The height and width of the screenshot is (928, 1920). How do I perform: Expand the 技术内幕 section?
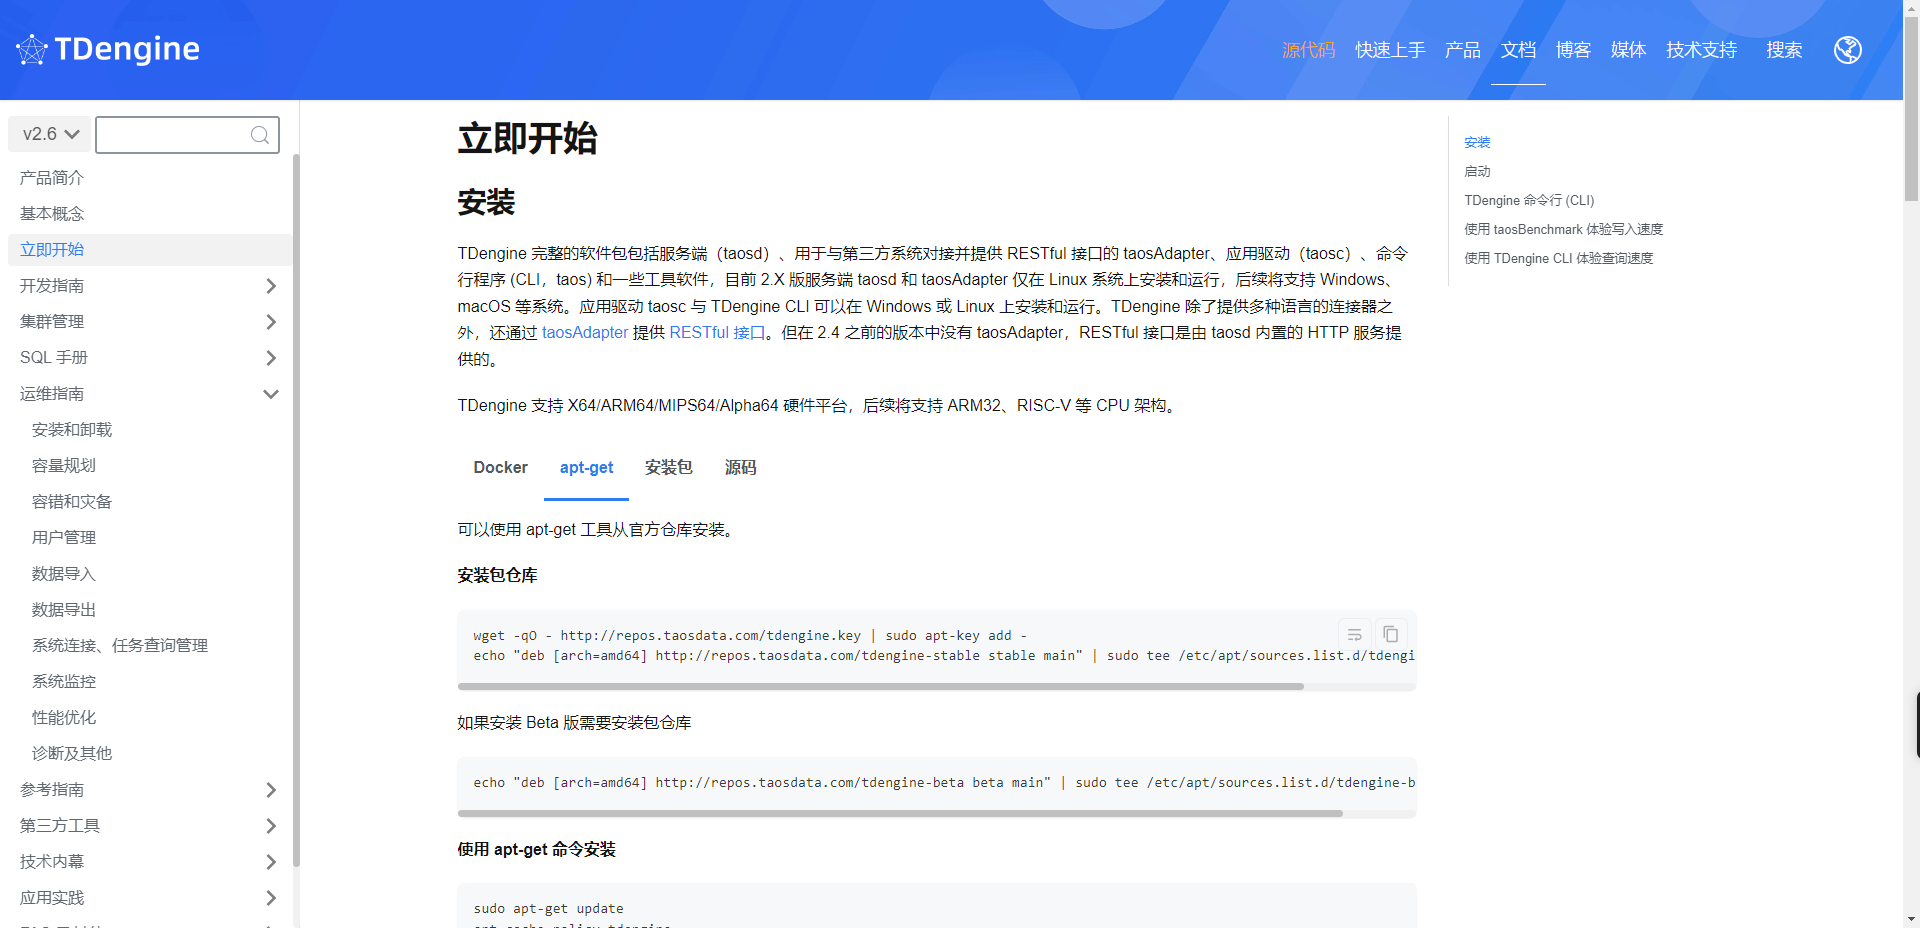pos(270,862)
